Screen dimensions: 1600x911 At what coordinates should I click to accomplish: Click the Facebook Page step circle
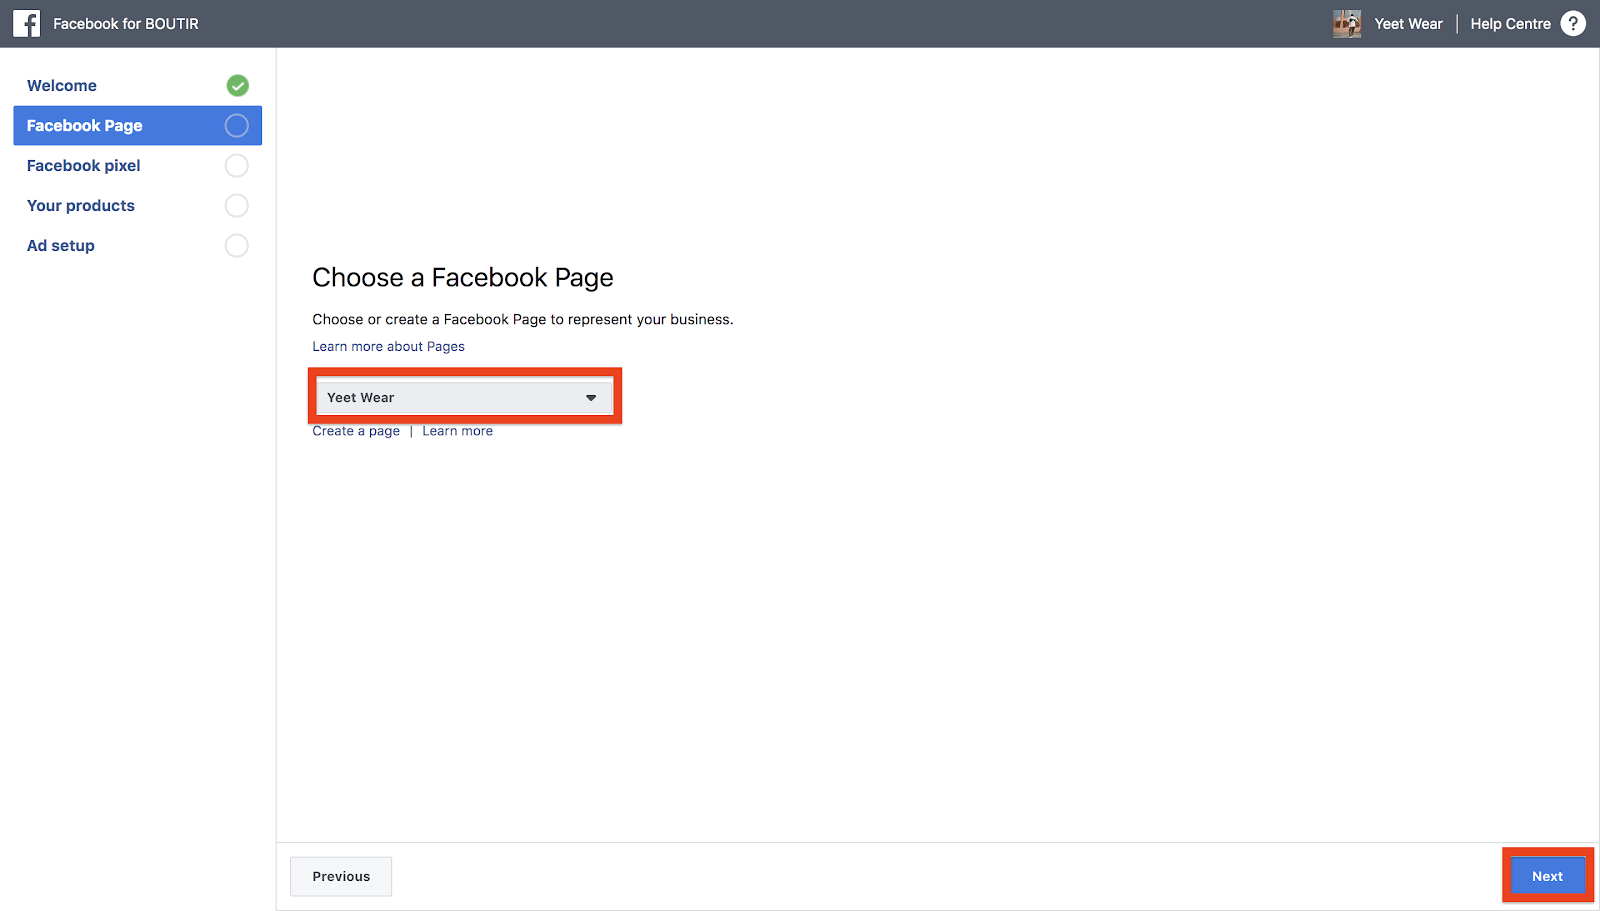(237, 126)
